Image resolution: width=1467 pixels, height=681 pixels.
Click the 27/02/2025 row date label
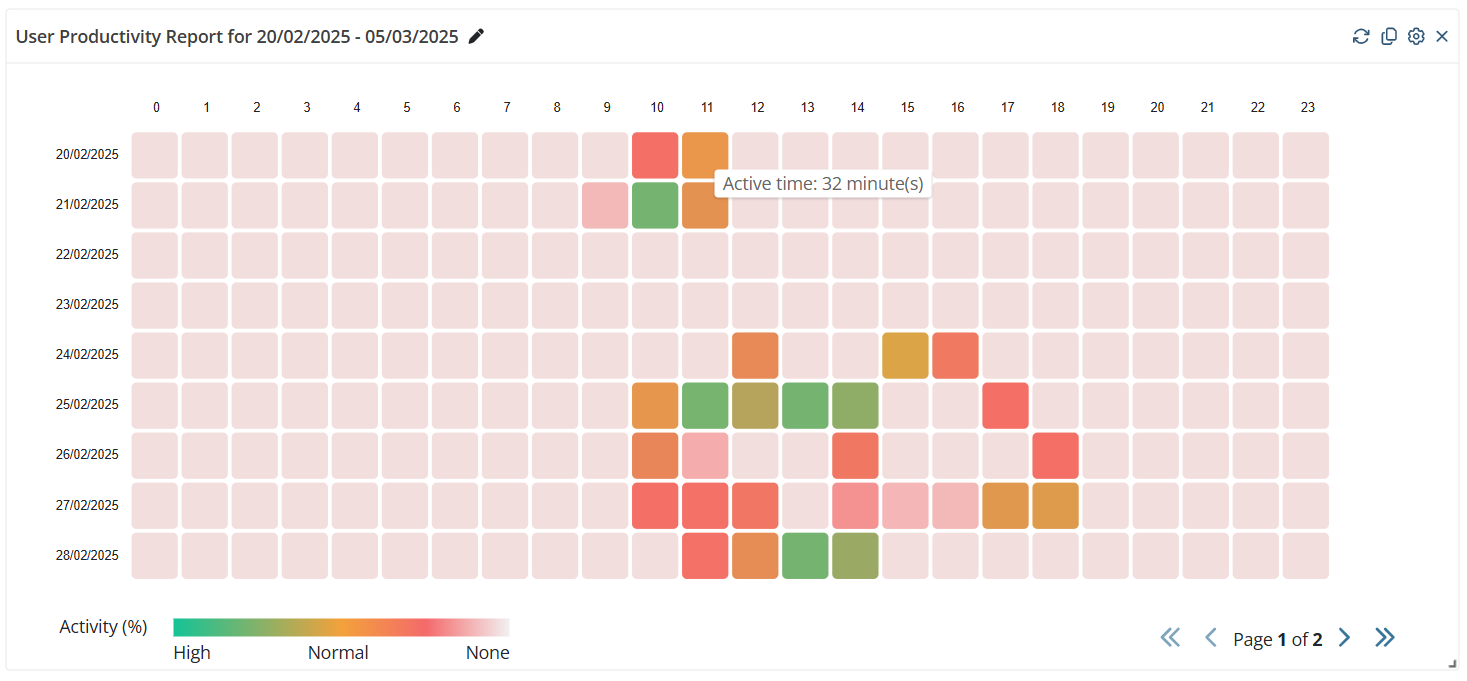click(87, 506)
